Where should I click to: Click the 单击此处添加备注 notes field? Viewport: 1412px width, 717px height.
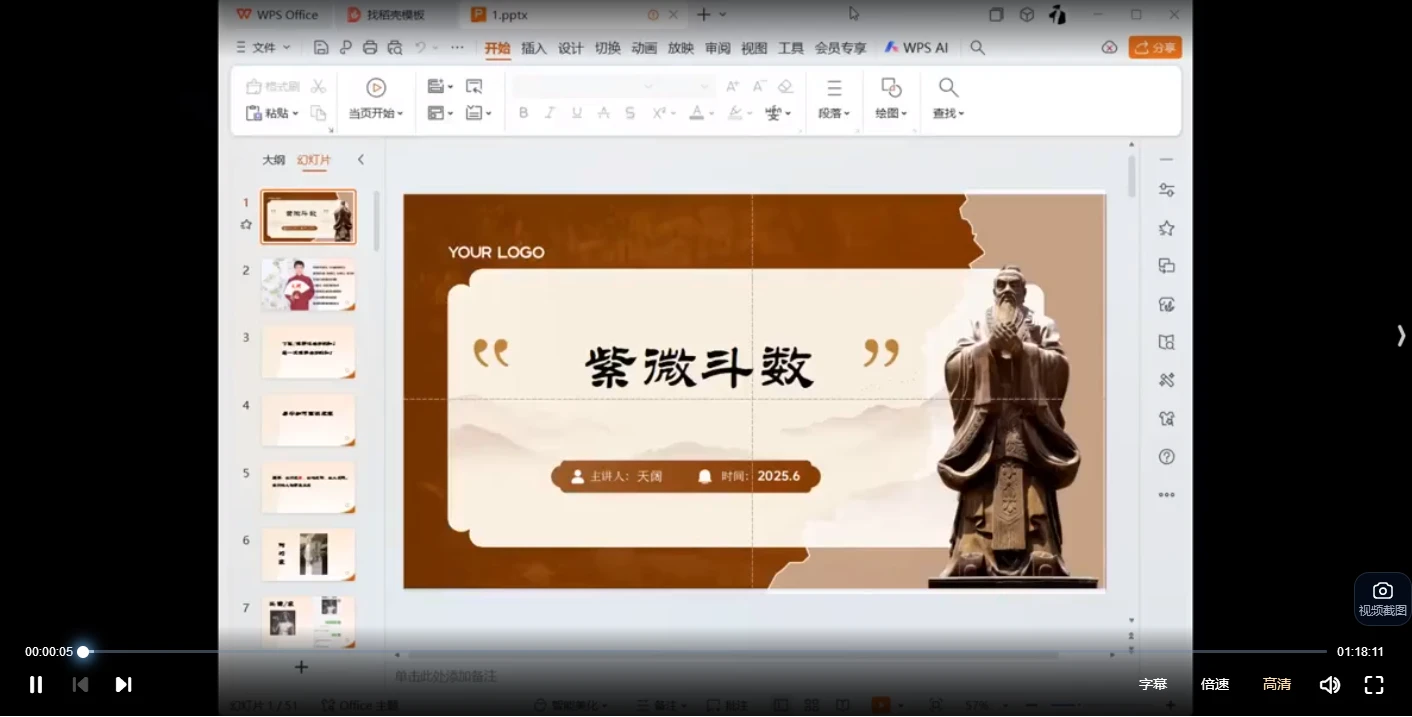pos(445,677)
